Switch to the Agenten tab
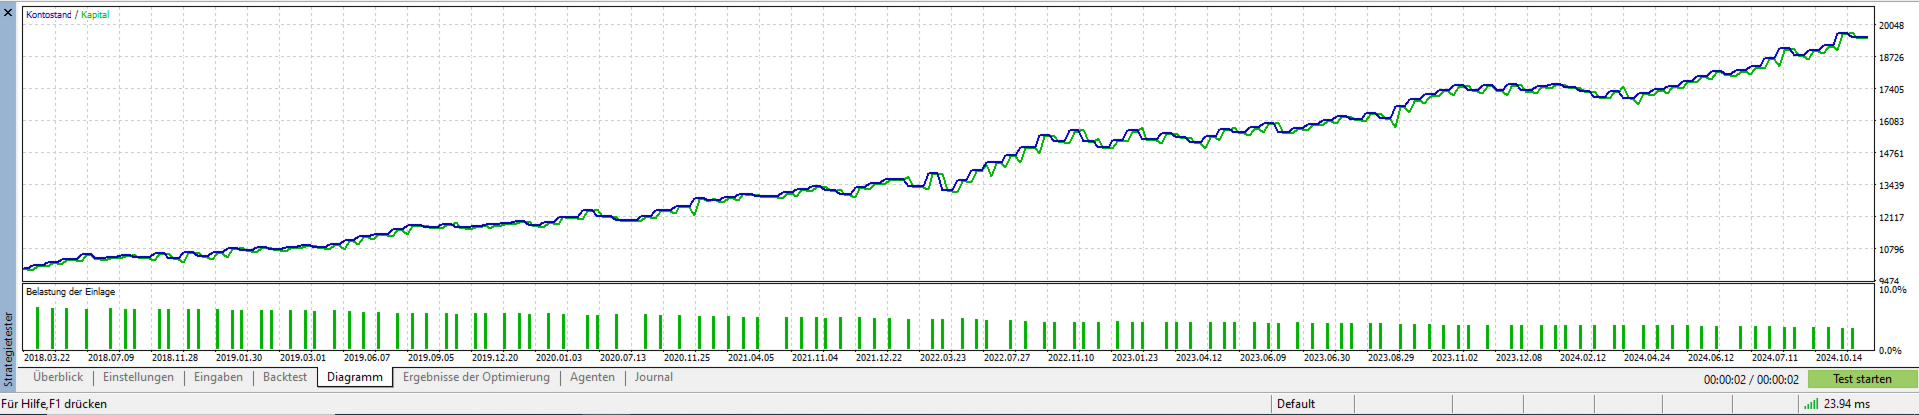This screenshot has width=1919, height=415. [x=592, y=377]
